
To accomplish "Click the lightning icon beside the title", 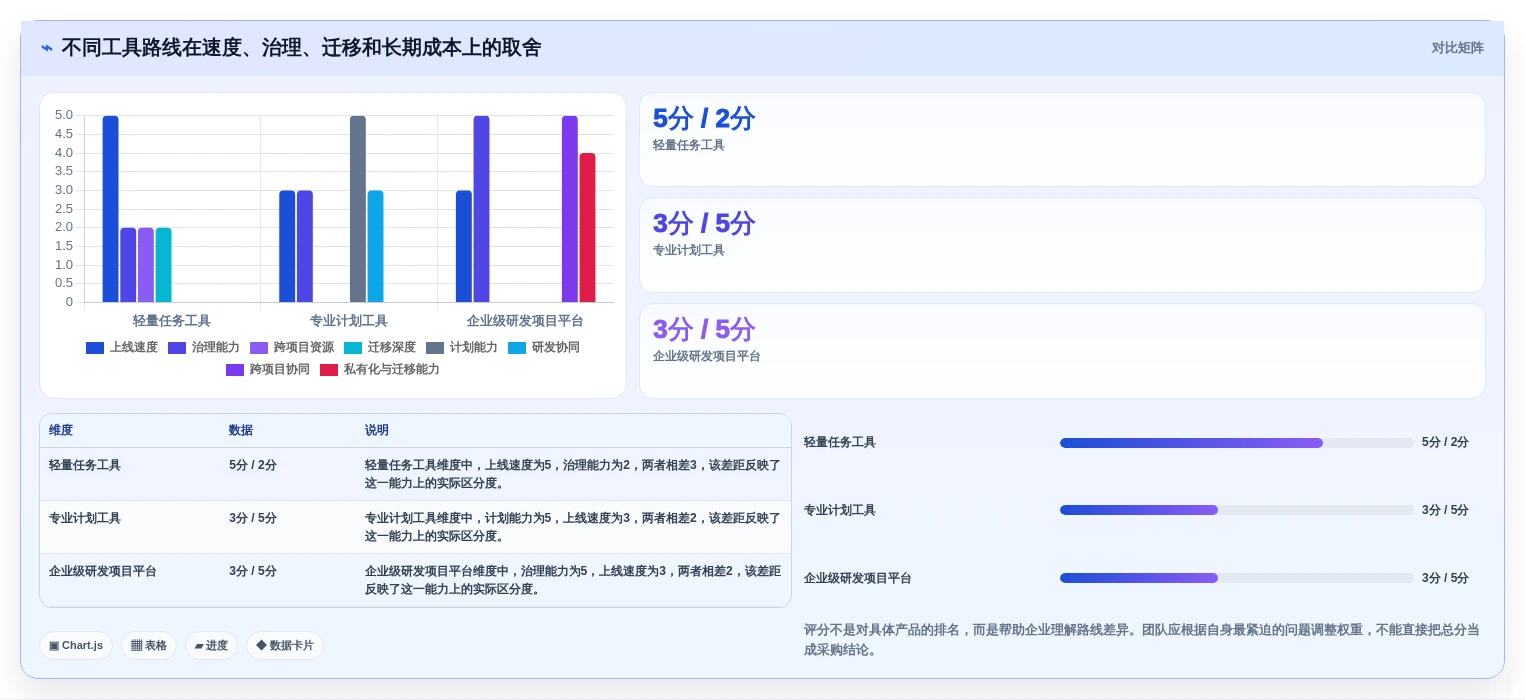I will (x=47, y=48).
